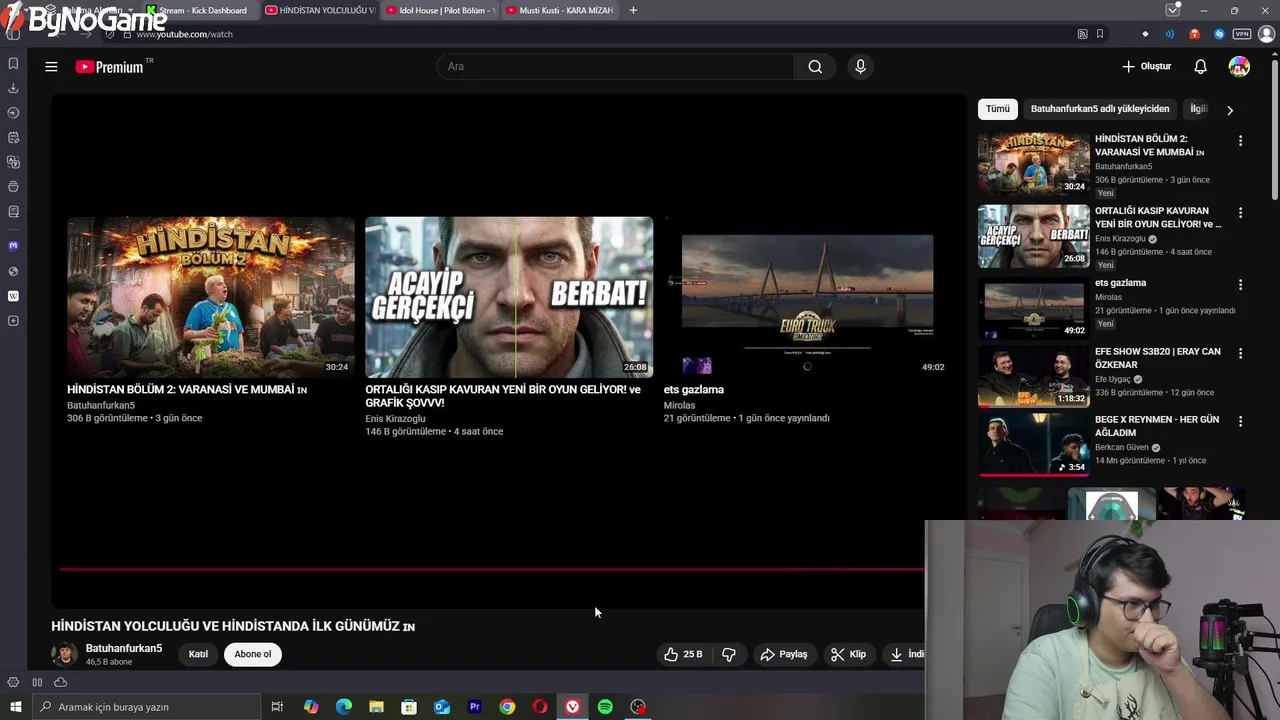Open the YouTube hamburger guide menu
This screenshot has width=1280, height=720.
[x=51, y=67]
